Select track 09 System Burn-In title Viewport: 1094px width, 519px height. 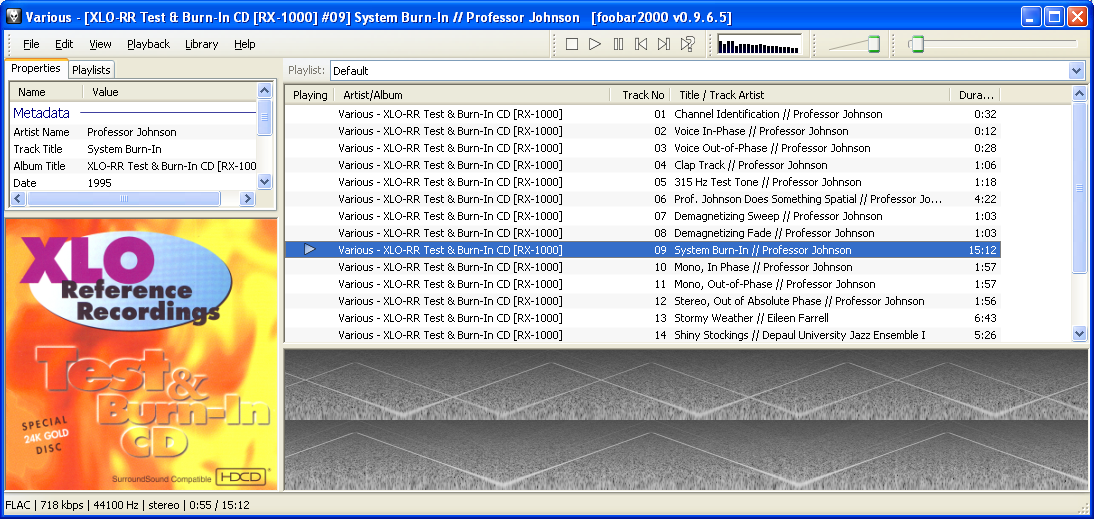click(x=763, y=250)
